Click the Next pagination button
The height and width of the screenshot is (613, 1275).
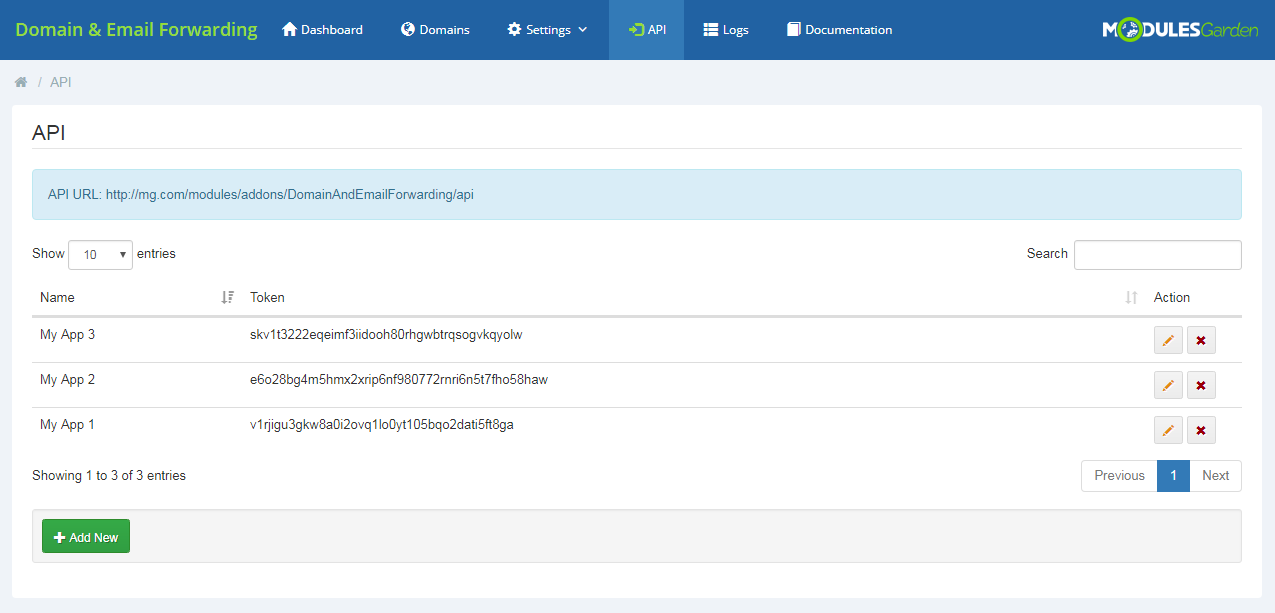(1215, 475)
